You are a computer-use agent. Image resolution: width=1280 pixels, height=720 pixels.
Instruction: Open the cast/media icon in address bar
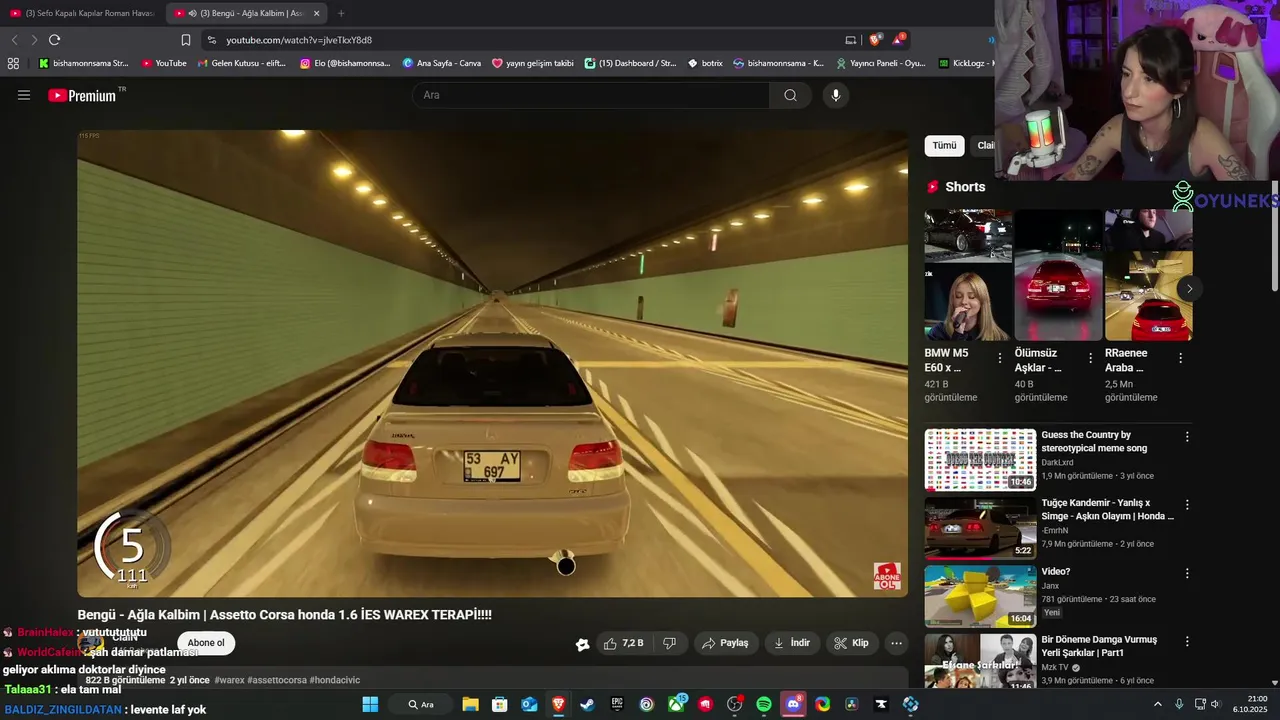[x=851, y=40]
